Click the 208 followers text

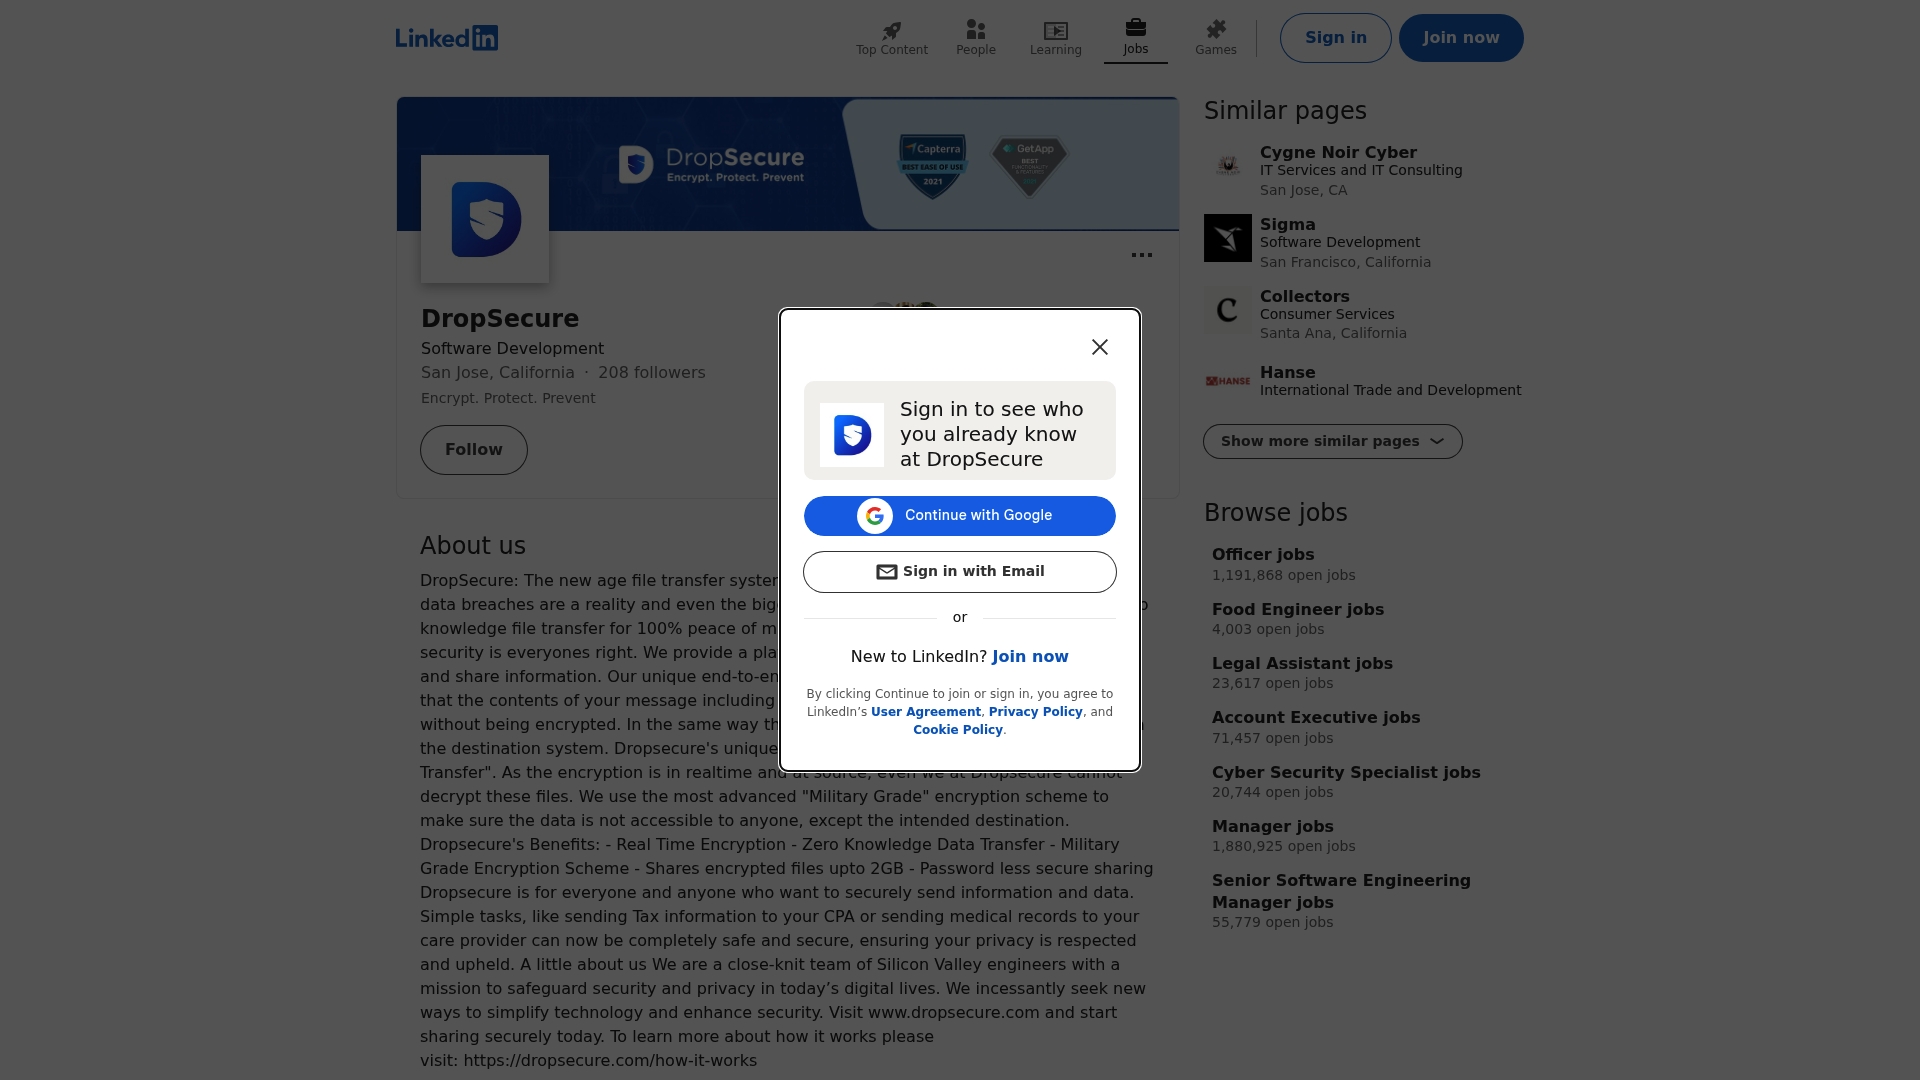652,373
